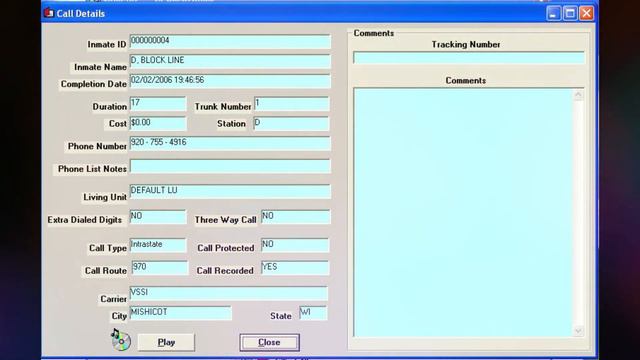Click the Phone Number label

point(97,146)
